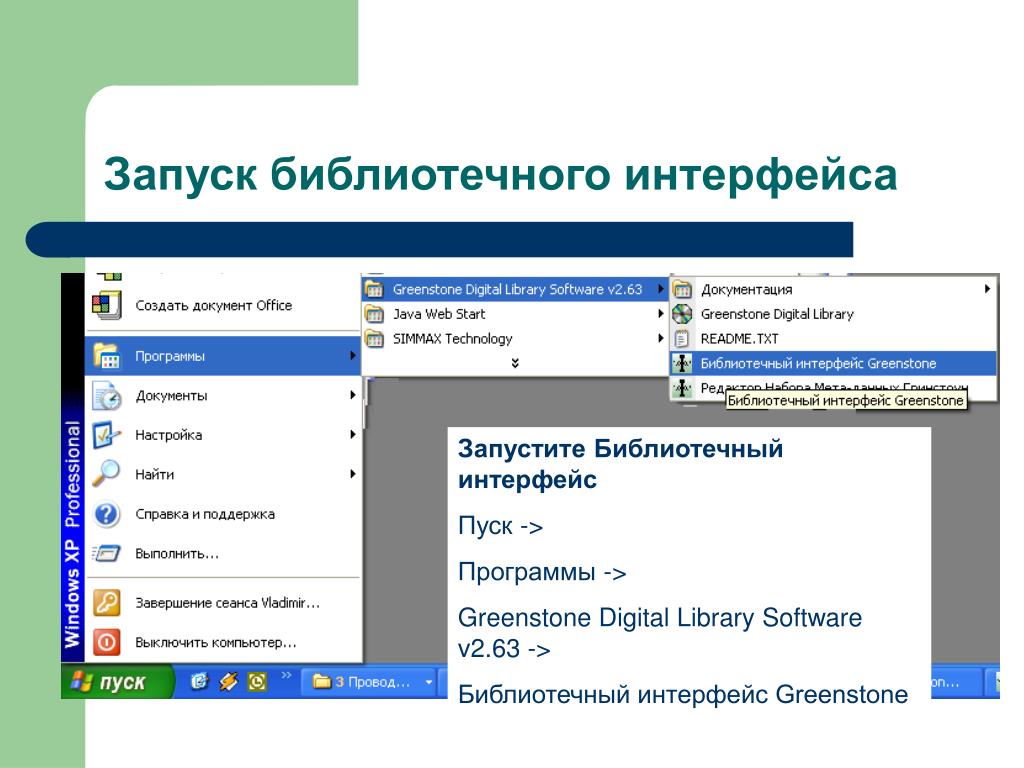Expand arrow next to Найти
1024x768 pixels.
pos(353,474)
